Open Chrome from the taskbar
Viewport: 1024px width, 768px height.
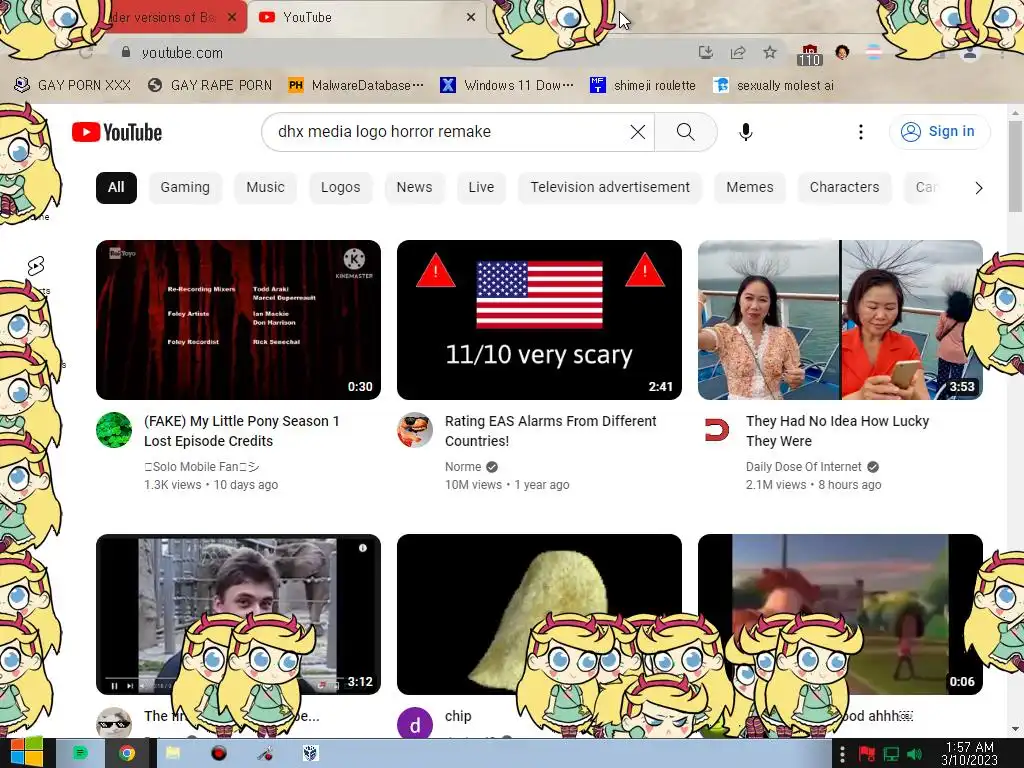[127, 754]
